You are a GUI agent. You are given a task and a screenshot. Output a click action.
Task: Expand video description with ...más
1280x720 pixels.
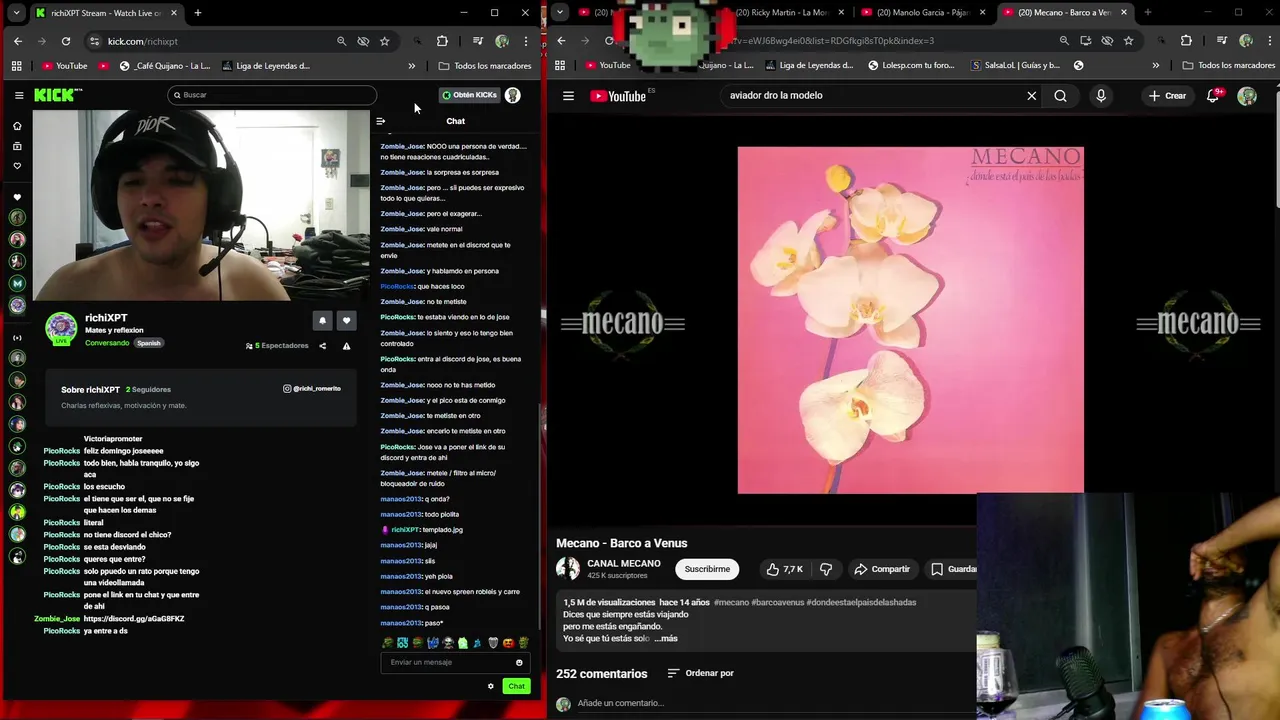[x=665, y=638]
